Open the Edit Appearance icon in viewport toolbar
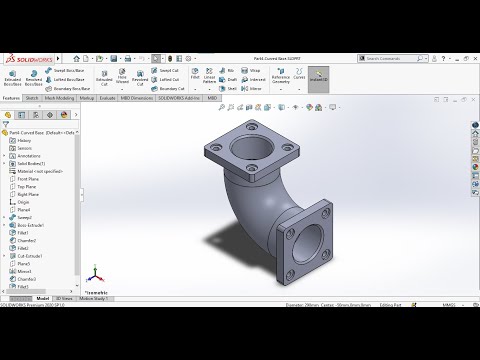The image size is (480, 360). (x=309, y=107)
